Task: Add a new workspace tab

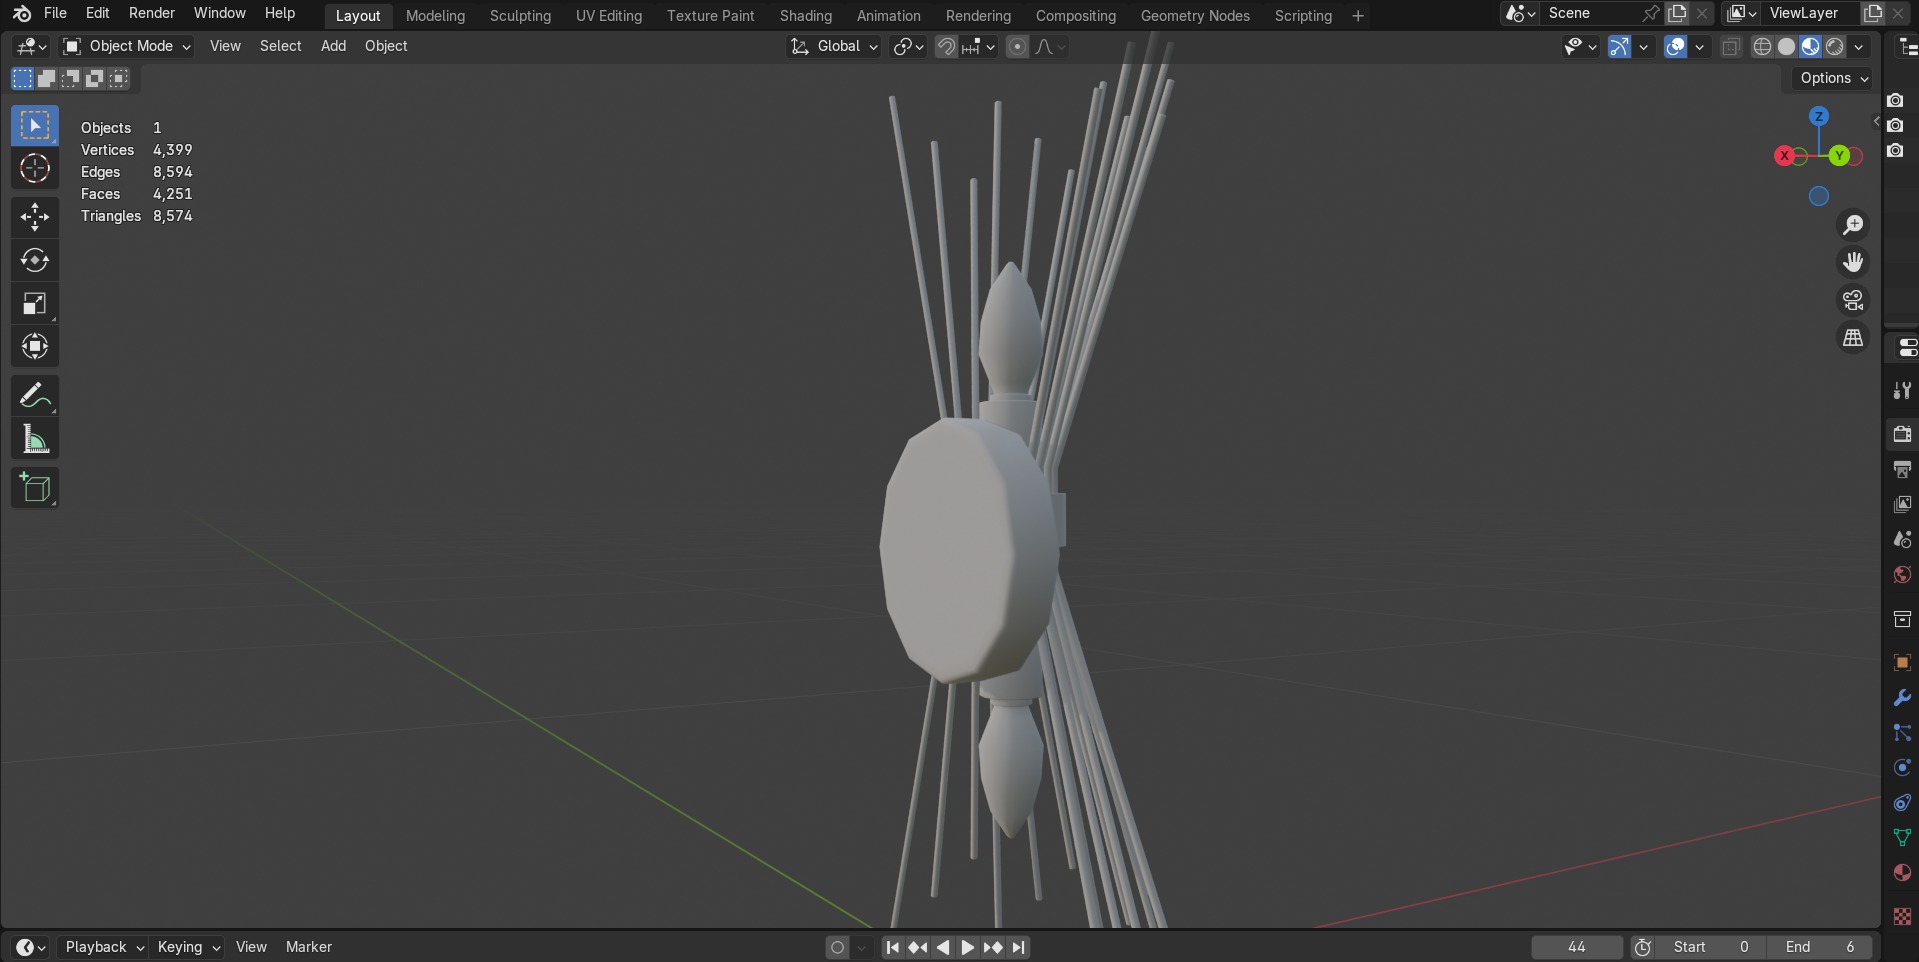Action: pos(1358,16)
